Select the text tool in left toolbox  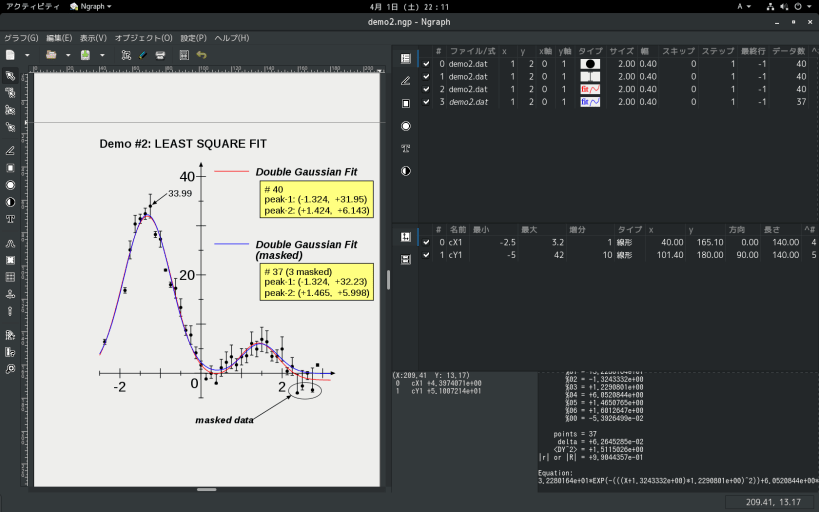pyautogui.click(x=10, y=219)
